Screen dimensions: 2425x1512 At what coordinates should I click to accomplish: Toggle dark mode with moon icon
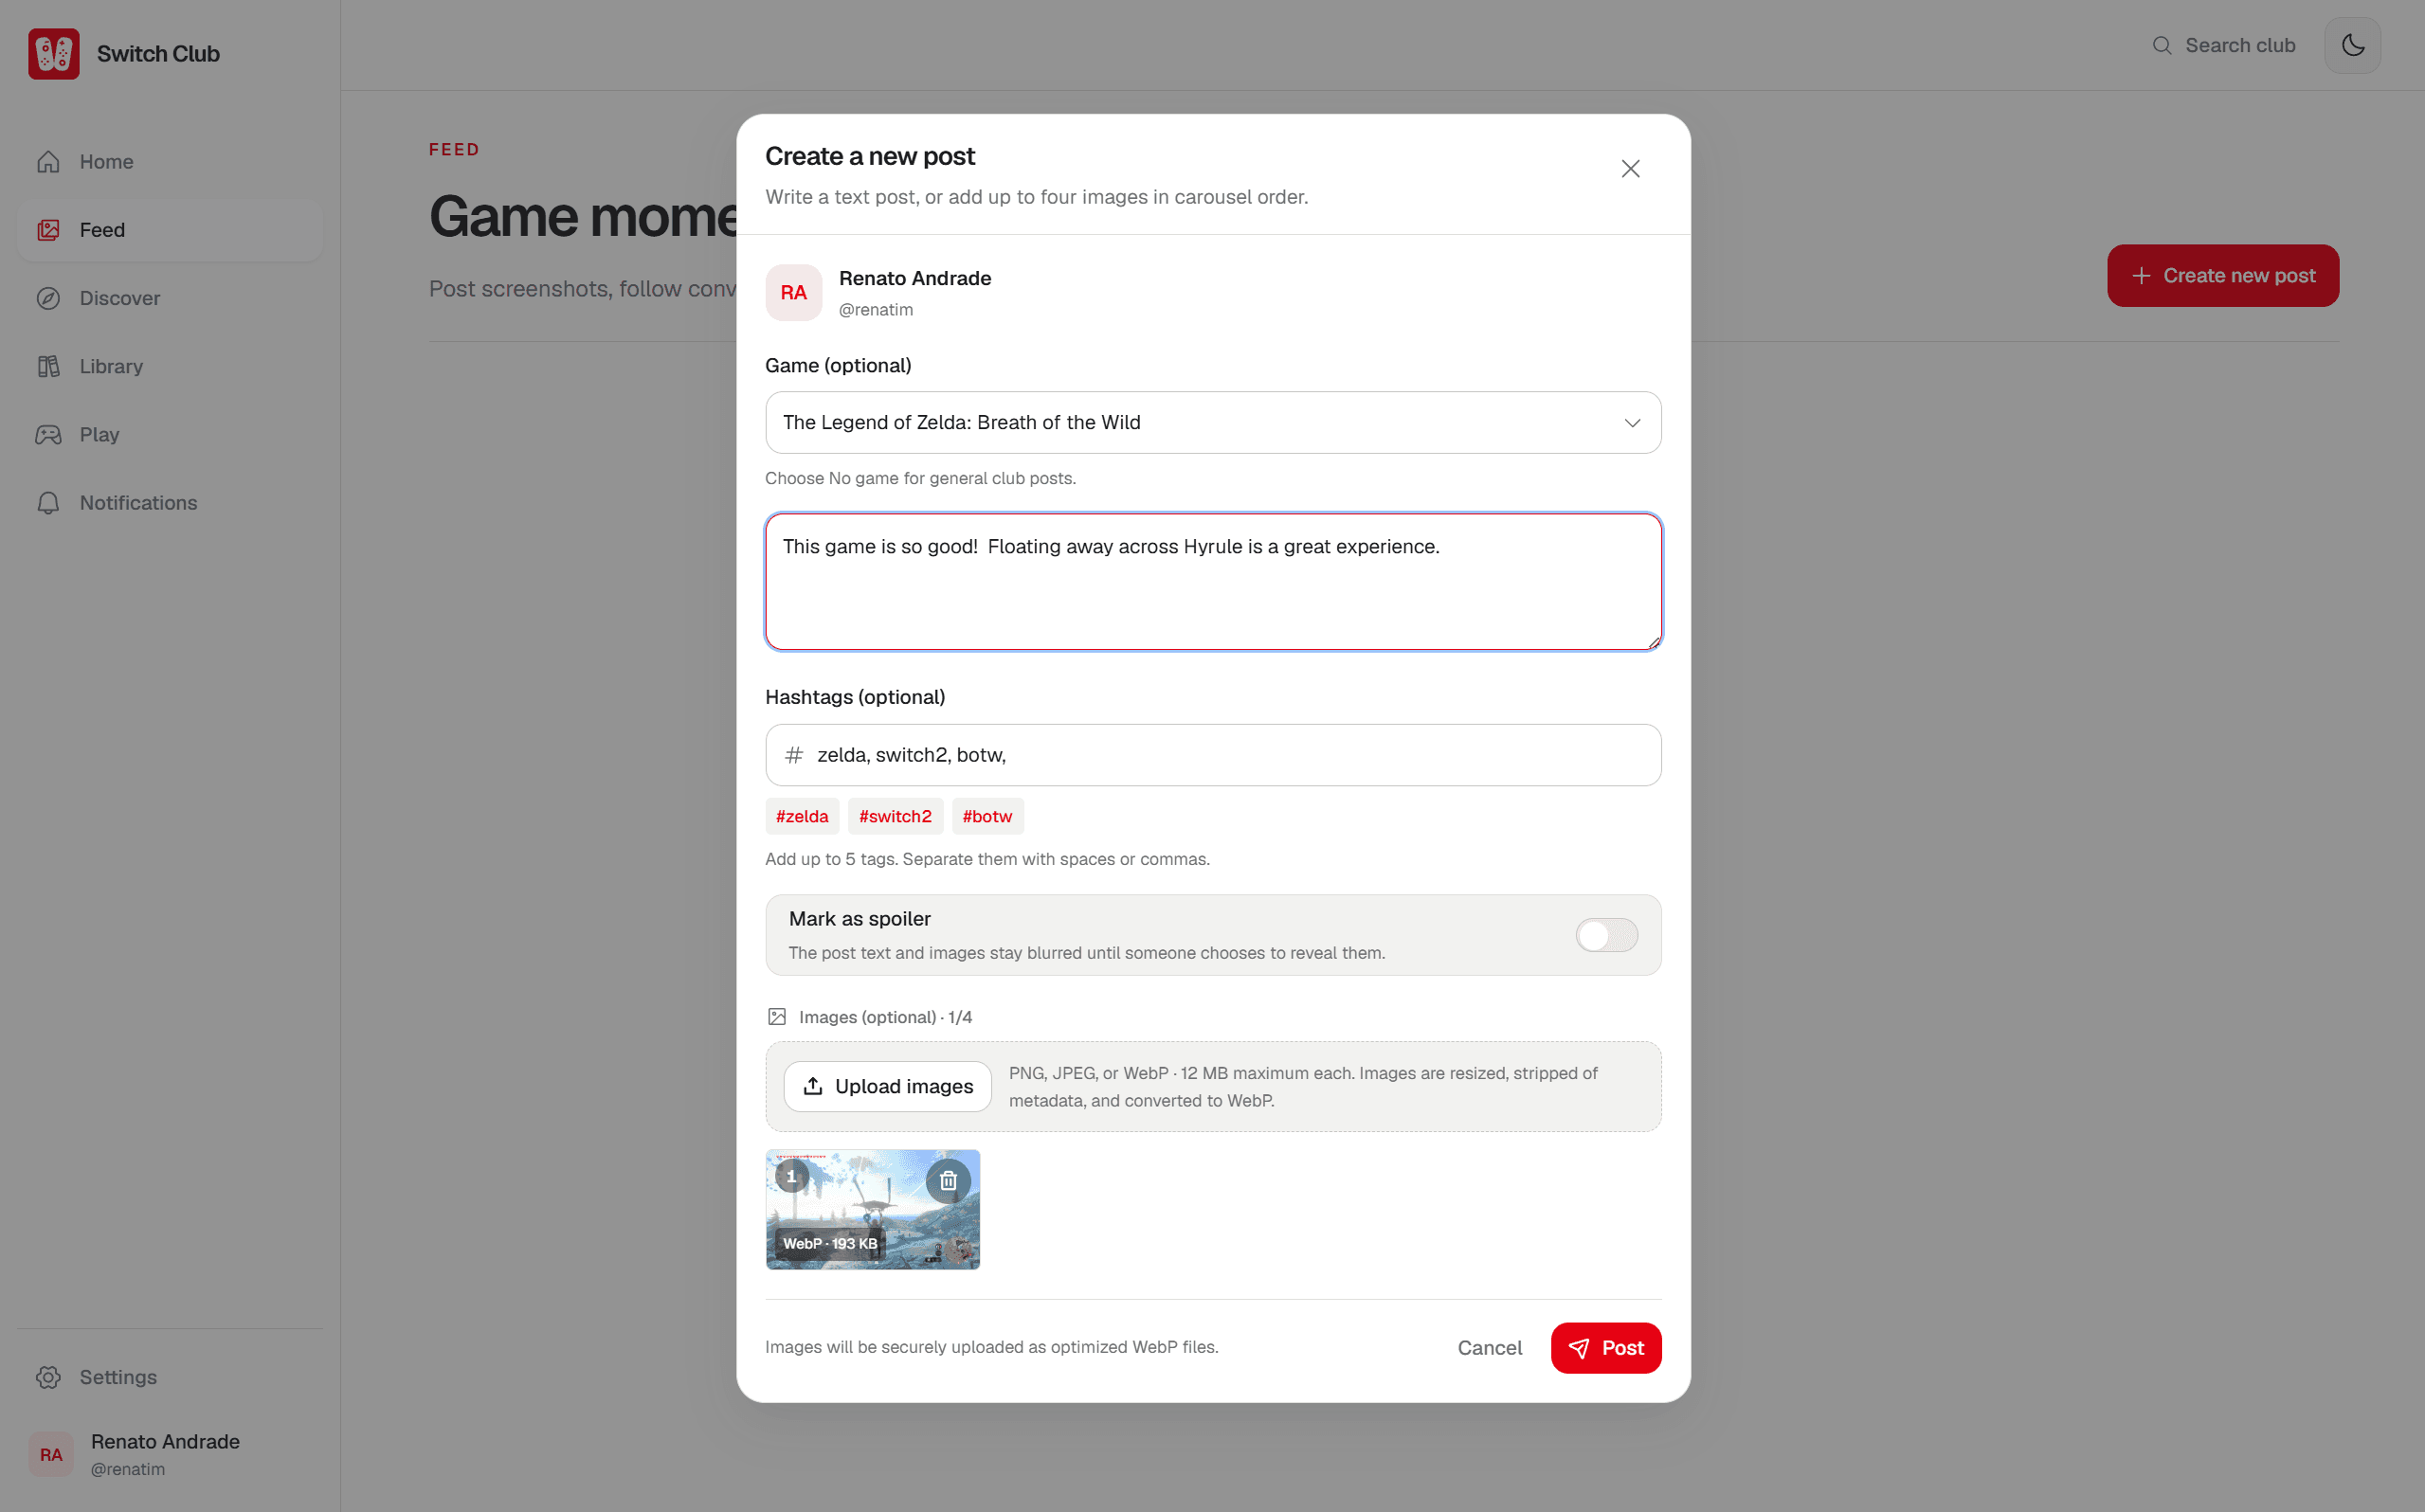2352,45
